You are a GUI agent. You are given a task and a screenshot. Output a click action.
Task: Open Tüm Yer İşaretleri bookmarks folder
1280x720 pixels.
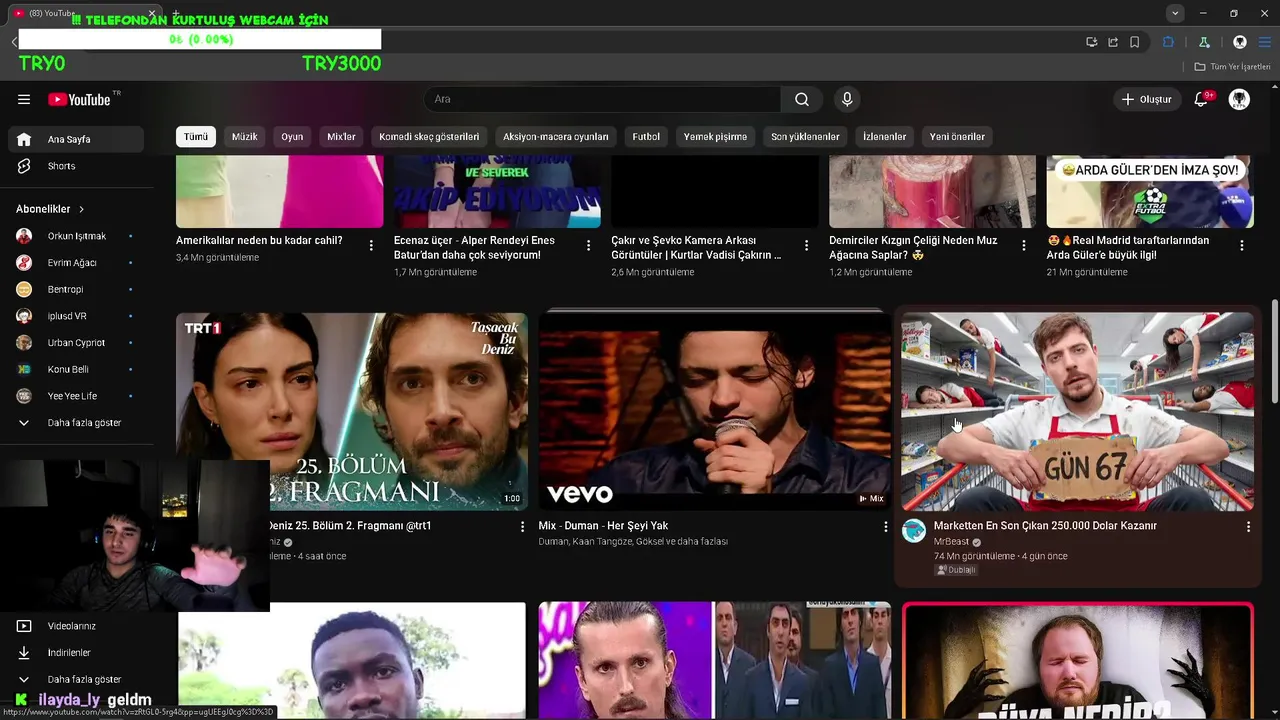click(1232, 67)
